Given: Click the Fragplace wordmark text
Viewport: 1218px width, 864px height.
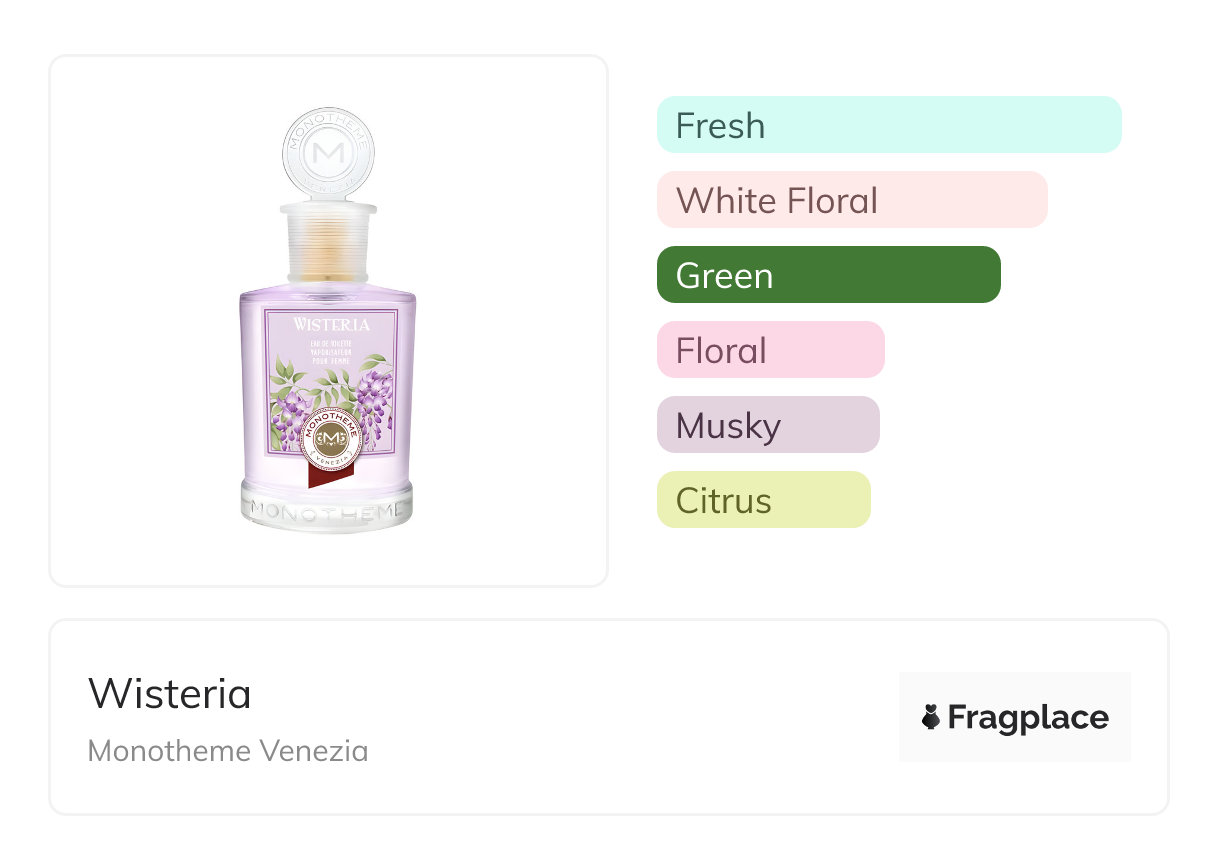Looking at the screenshot, I should [x=1028, y=717].
